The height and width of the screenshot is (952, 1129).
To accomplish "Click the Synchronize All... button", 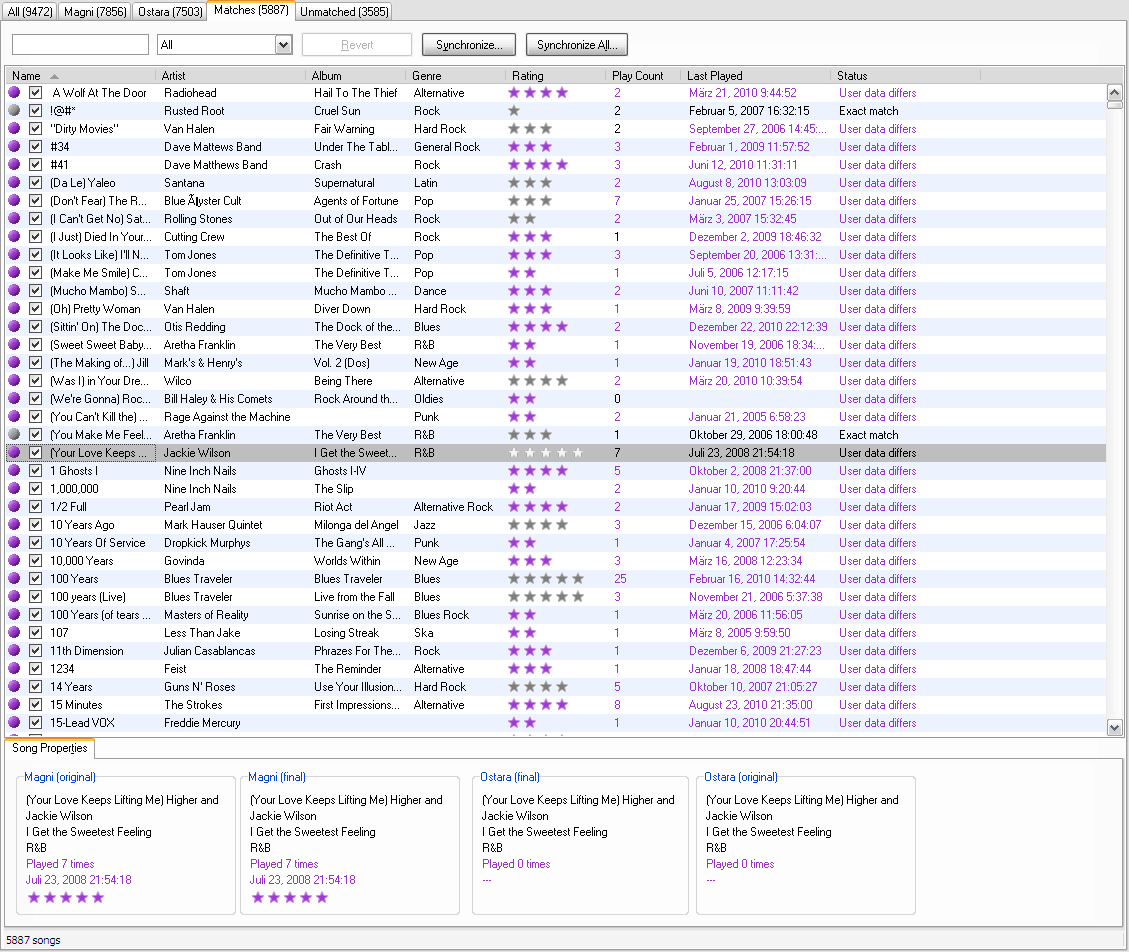I will (x=577, y=45).
